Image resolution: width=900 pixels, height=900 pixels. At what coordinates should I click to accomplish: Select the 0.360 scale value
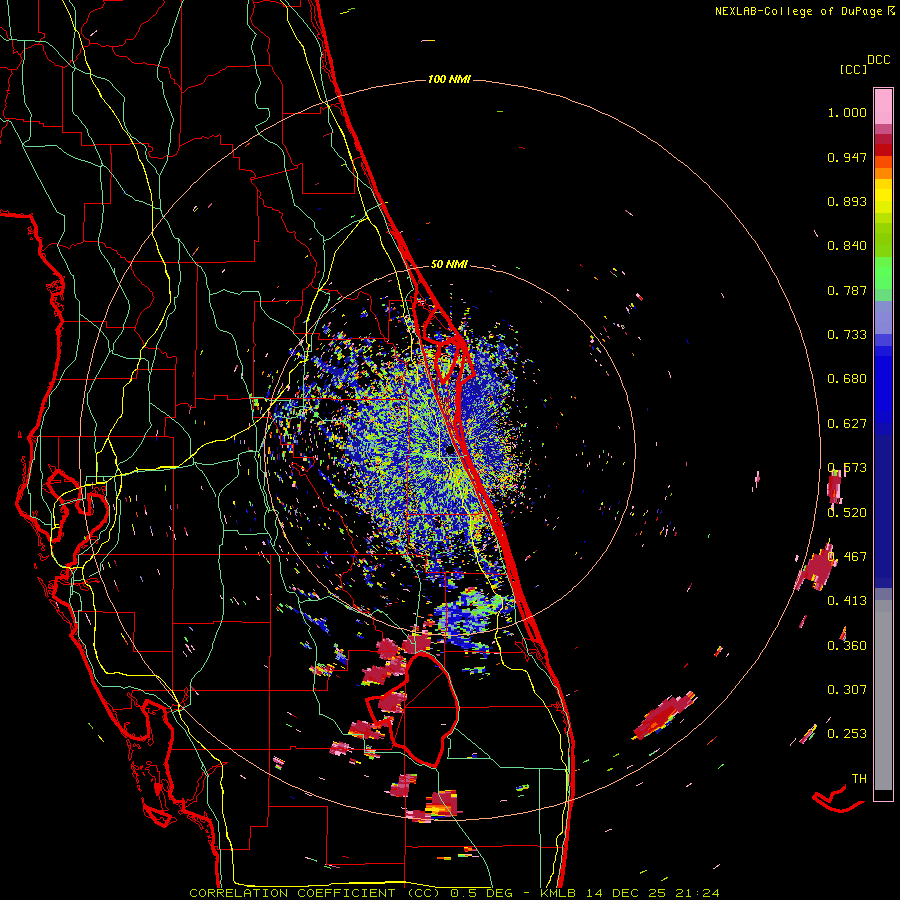pyautogui.click(x=847, y=646)
